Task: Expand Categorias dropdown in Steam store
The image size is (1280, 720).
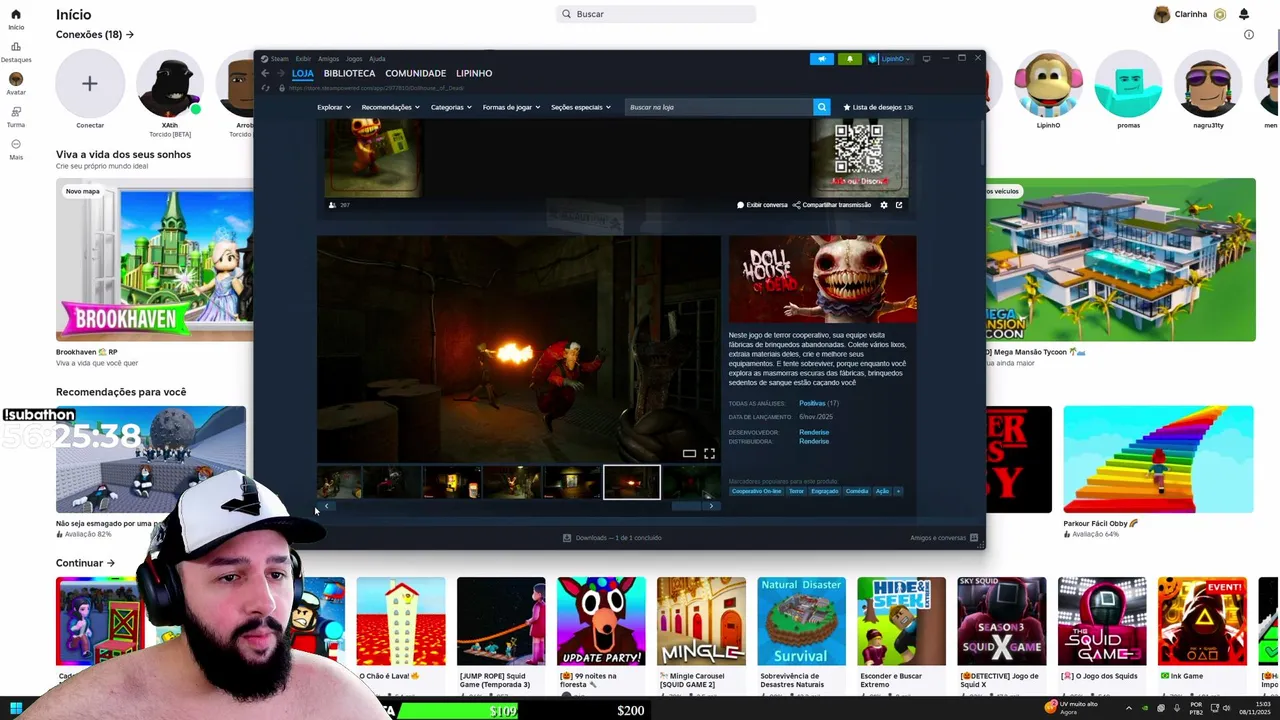Action: point(451,107)
